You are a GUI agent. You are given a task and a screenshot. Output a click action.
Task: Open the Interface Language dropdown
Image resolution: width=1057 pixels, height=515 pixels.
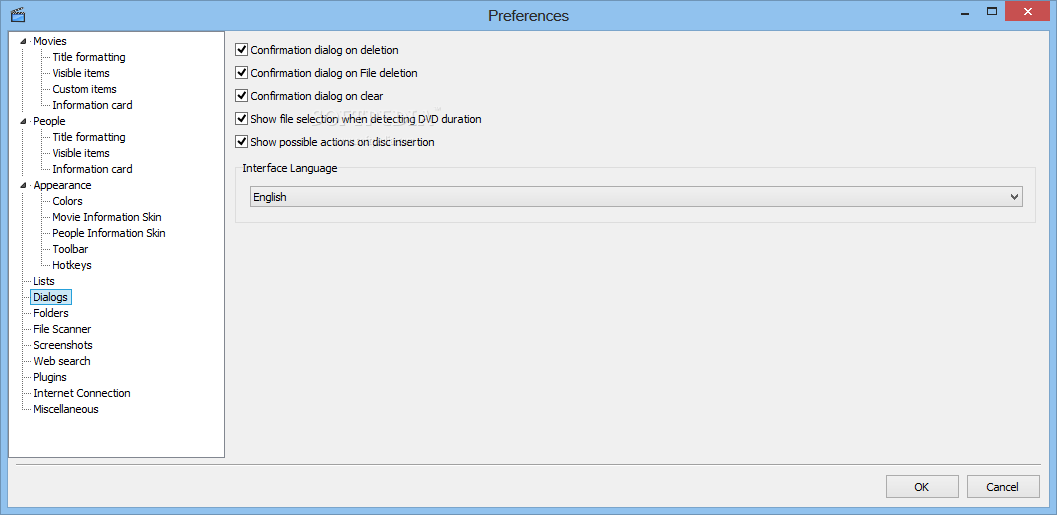pos(636,197)
